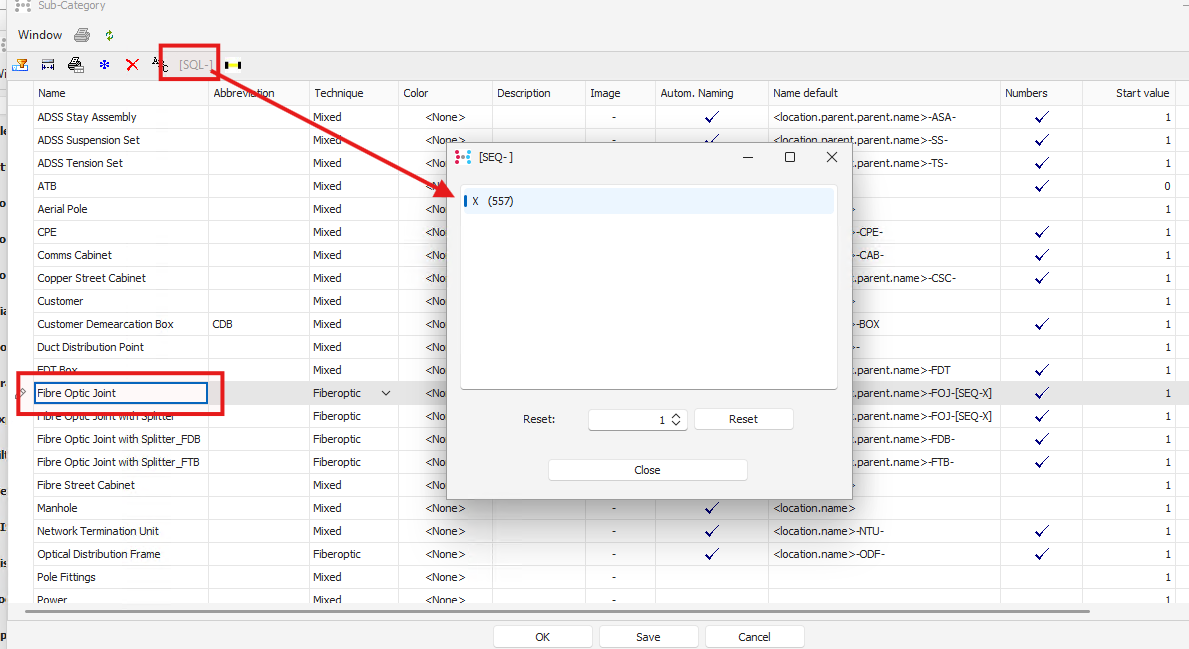
Task: Select the Fibre Street Cabinet row name
Action: click(86, 485)
